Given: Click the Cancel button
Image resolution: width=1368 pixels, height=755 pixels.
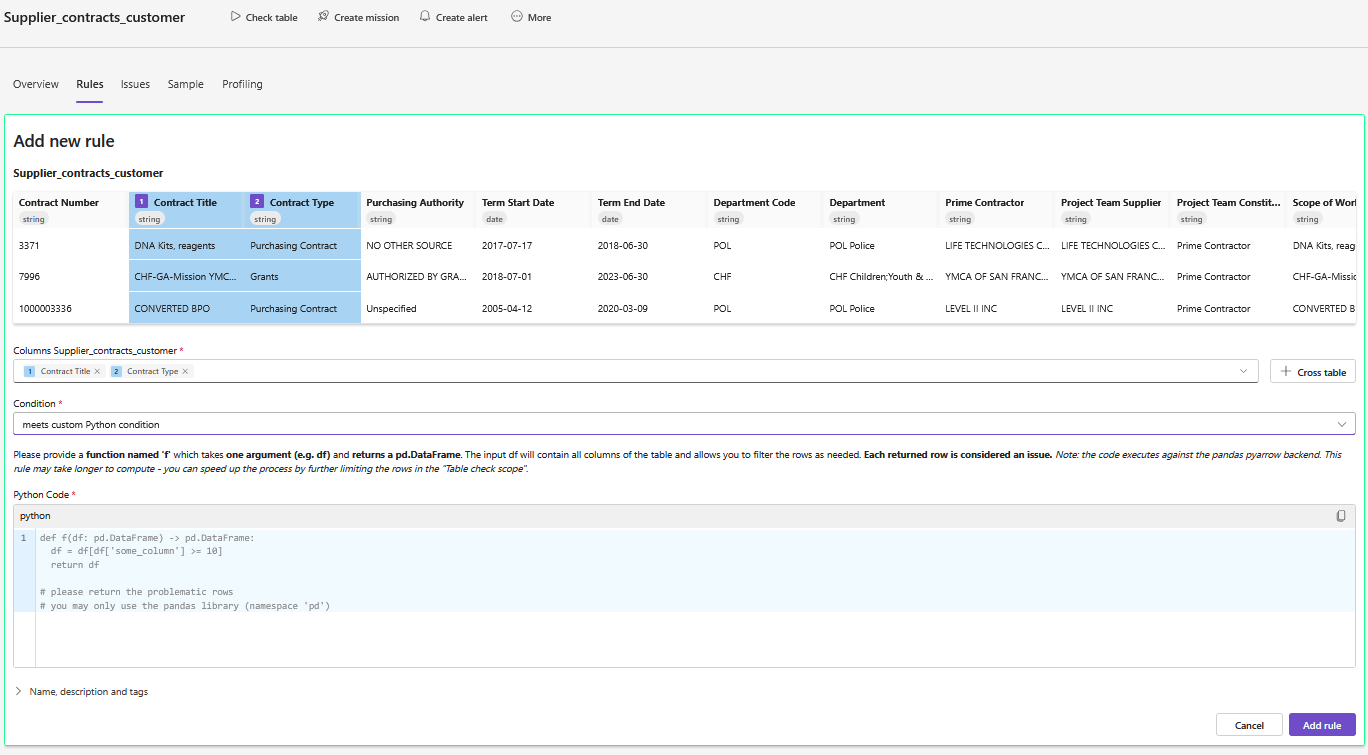Looking at the screenshot, I should coord(1249,725).
